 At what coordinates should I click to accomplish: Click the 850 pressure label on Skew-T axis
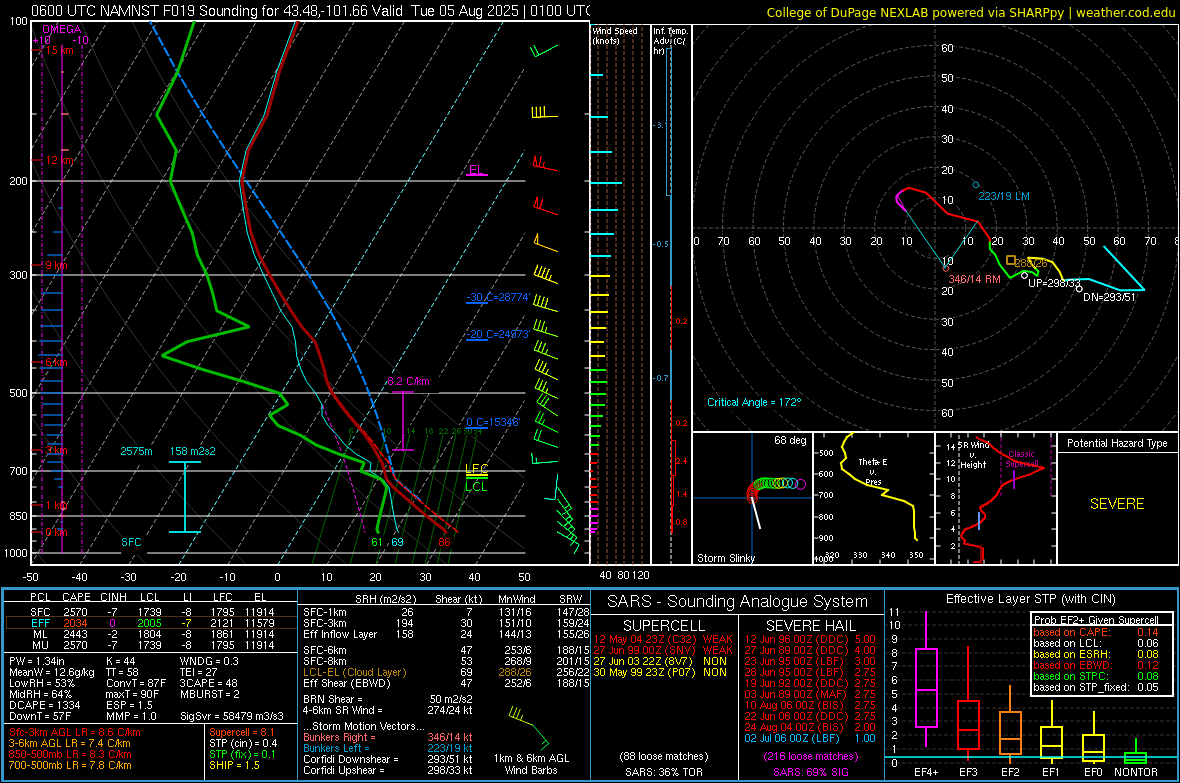coord(18,516)
